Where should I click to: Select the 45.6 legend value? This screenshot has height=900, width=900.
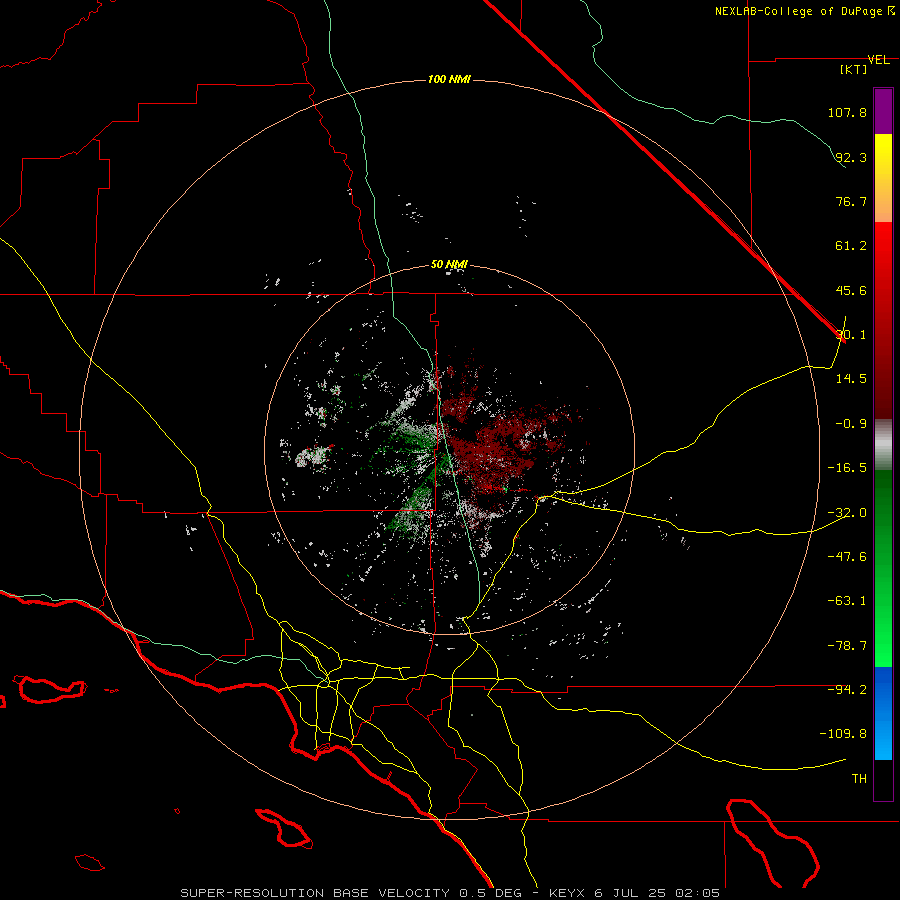851,290
